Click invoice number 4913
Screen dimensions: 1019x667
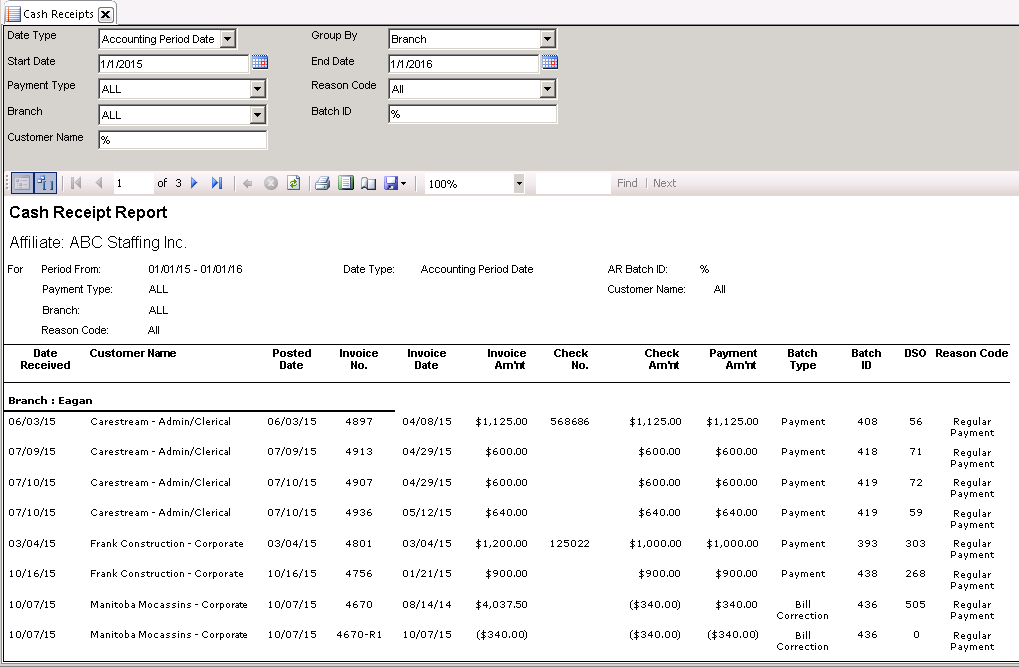click(x=359, y=451)
